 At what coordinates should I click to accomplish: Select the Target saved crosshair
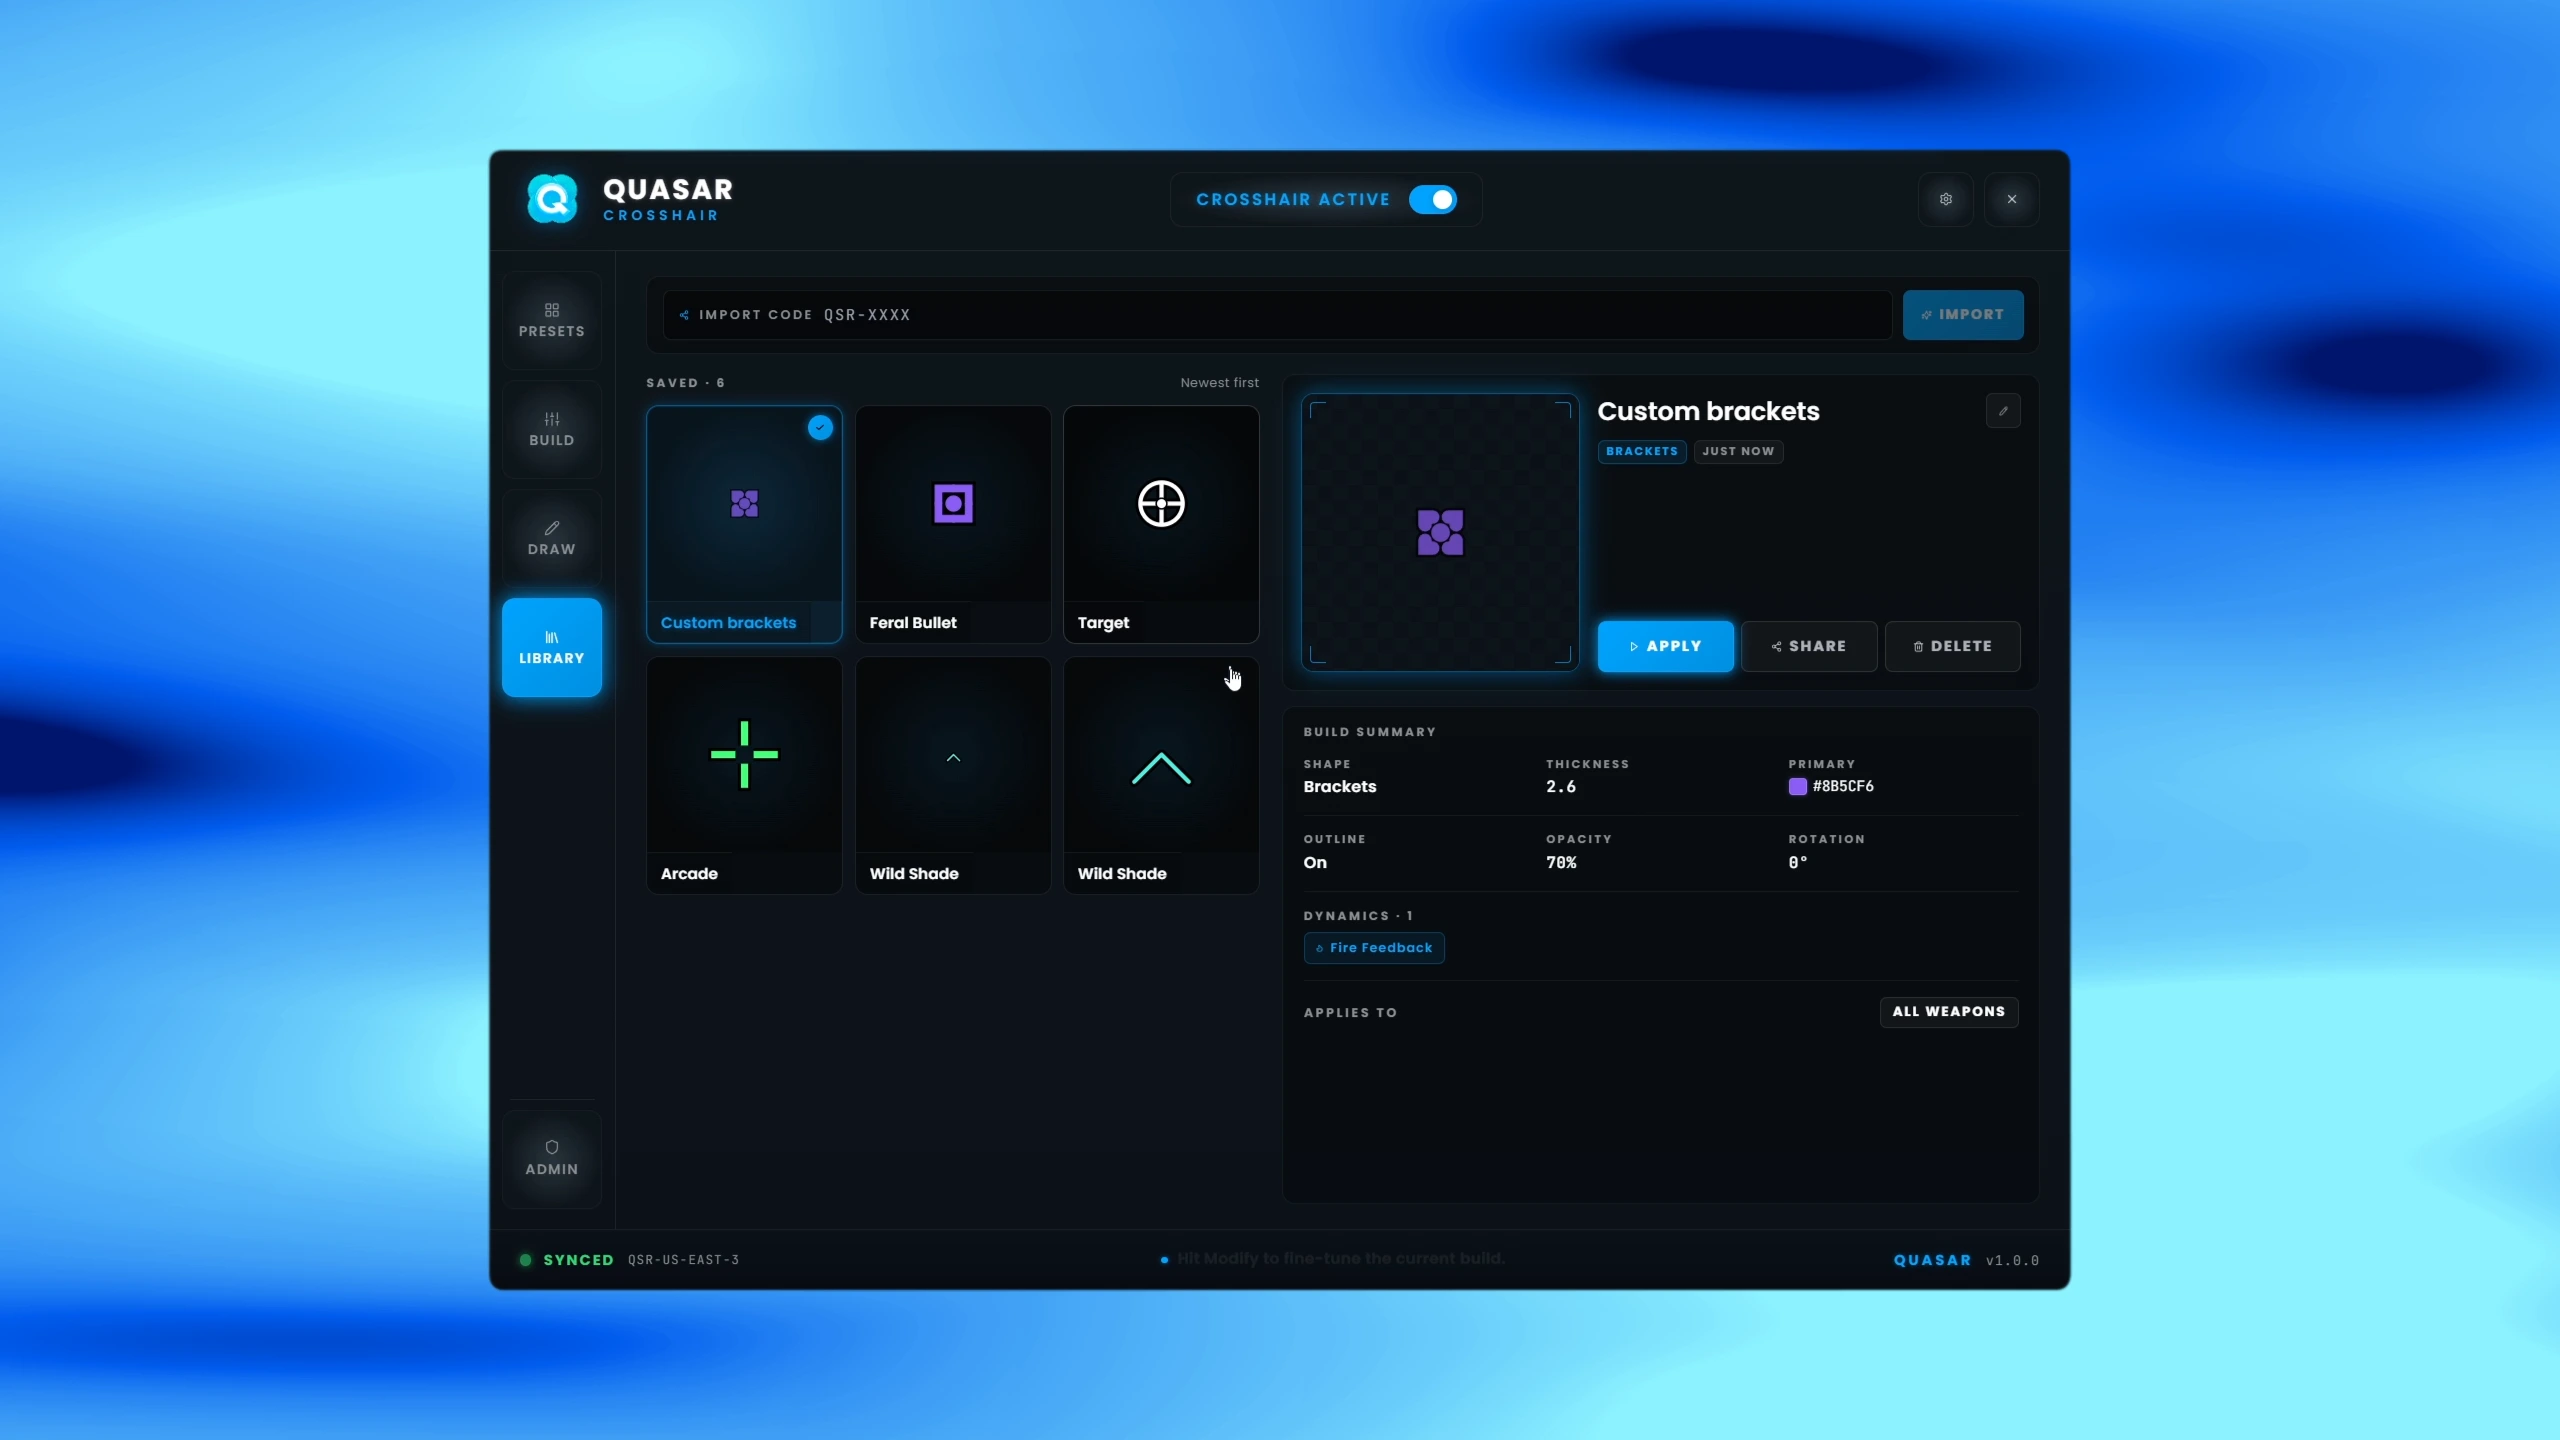[1161, 524]
